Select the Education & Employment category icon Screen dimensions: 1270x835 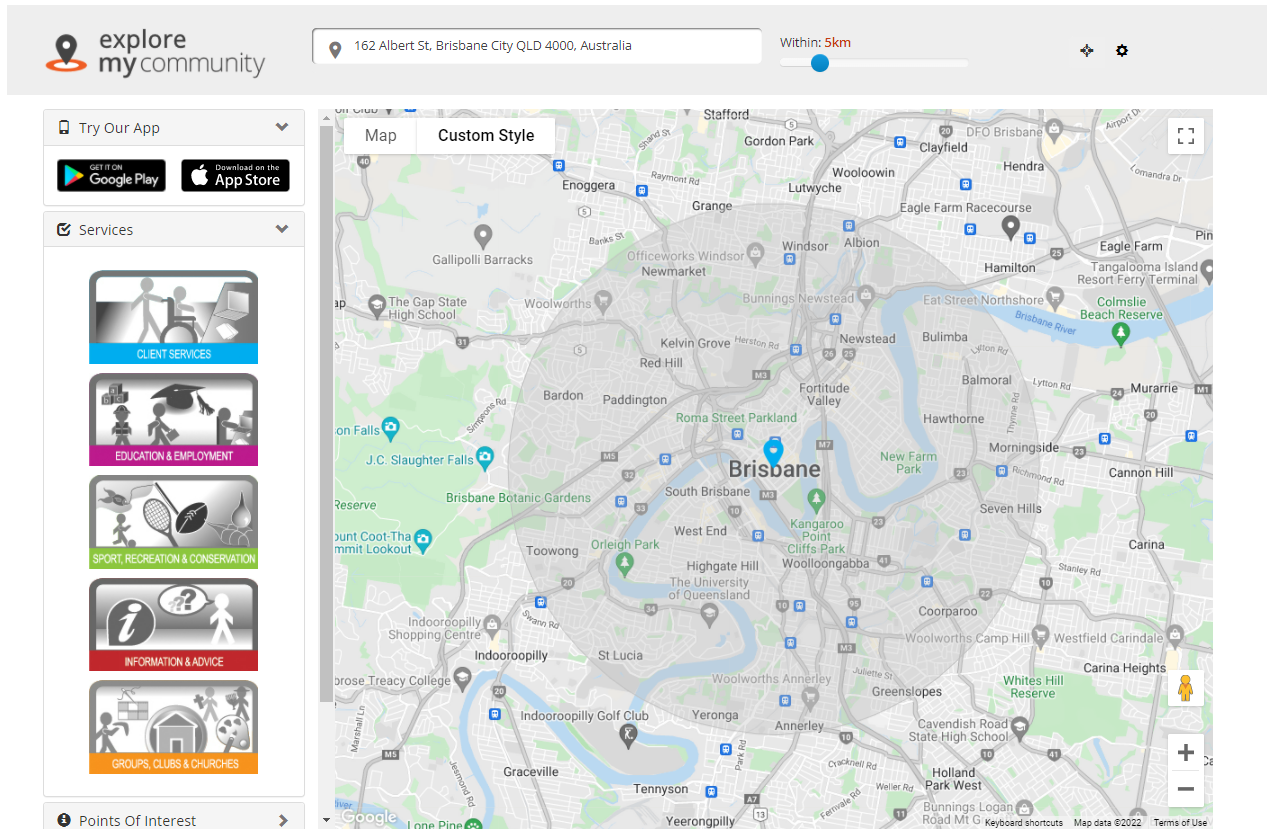173,420
